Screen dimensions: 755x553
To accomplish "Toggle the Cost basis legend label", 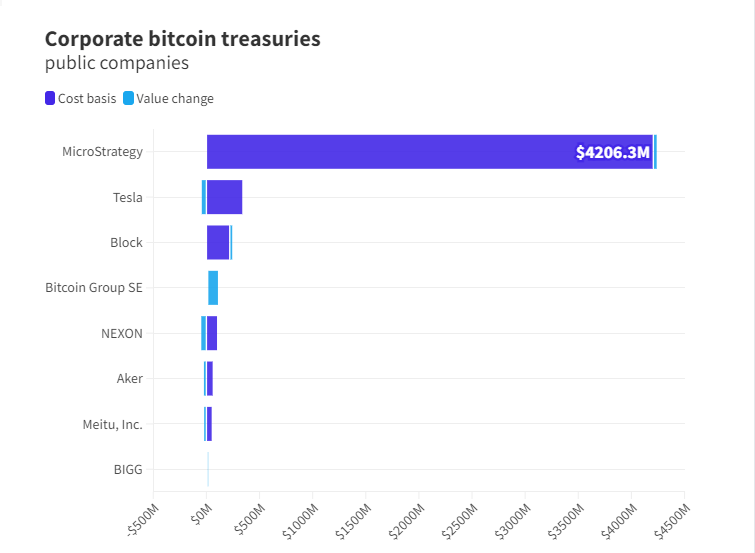I will pos(87,98).
